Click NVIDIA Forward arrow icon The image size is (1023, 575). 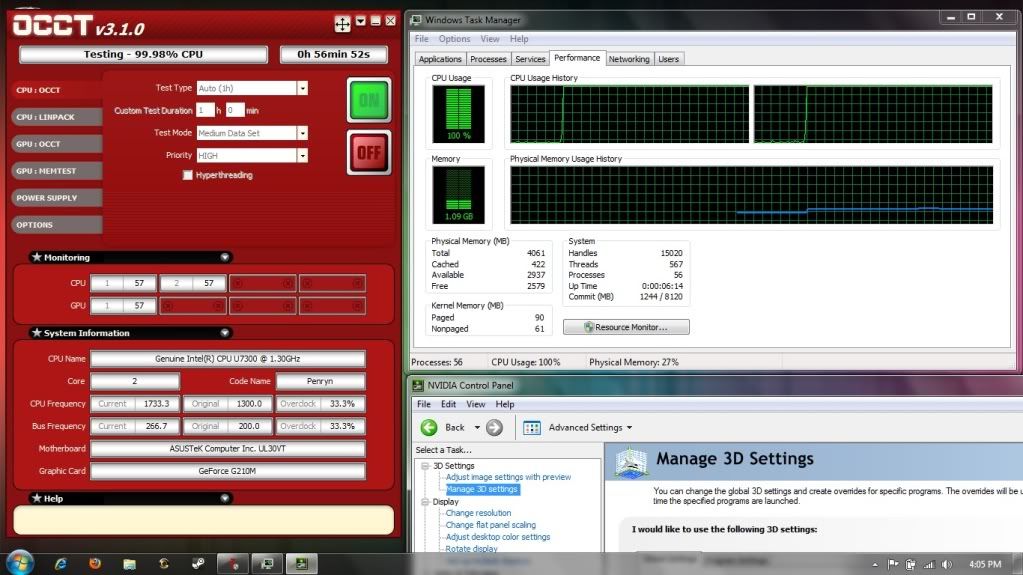click(495, 427)
